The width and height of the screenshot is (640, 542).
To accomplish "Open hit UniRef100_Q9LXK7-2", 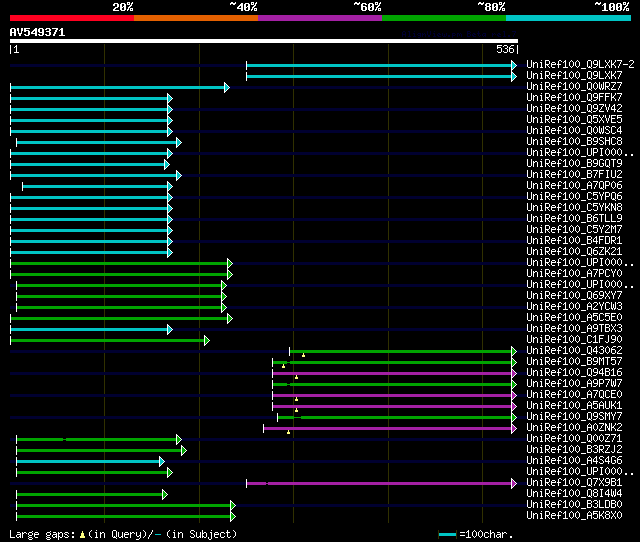I will (x=580, y=64).
